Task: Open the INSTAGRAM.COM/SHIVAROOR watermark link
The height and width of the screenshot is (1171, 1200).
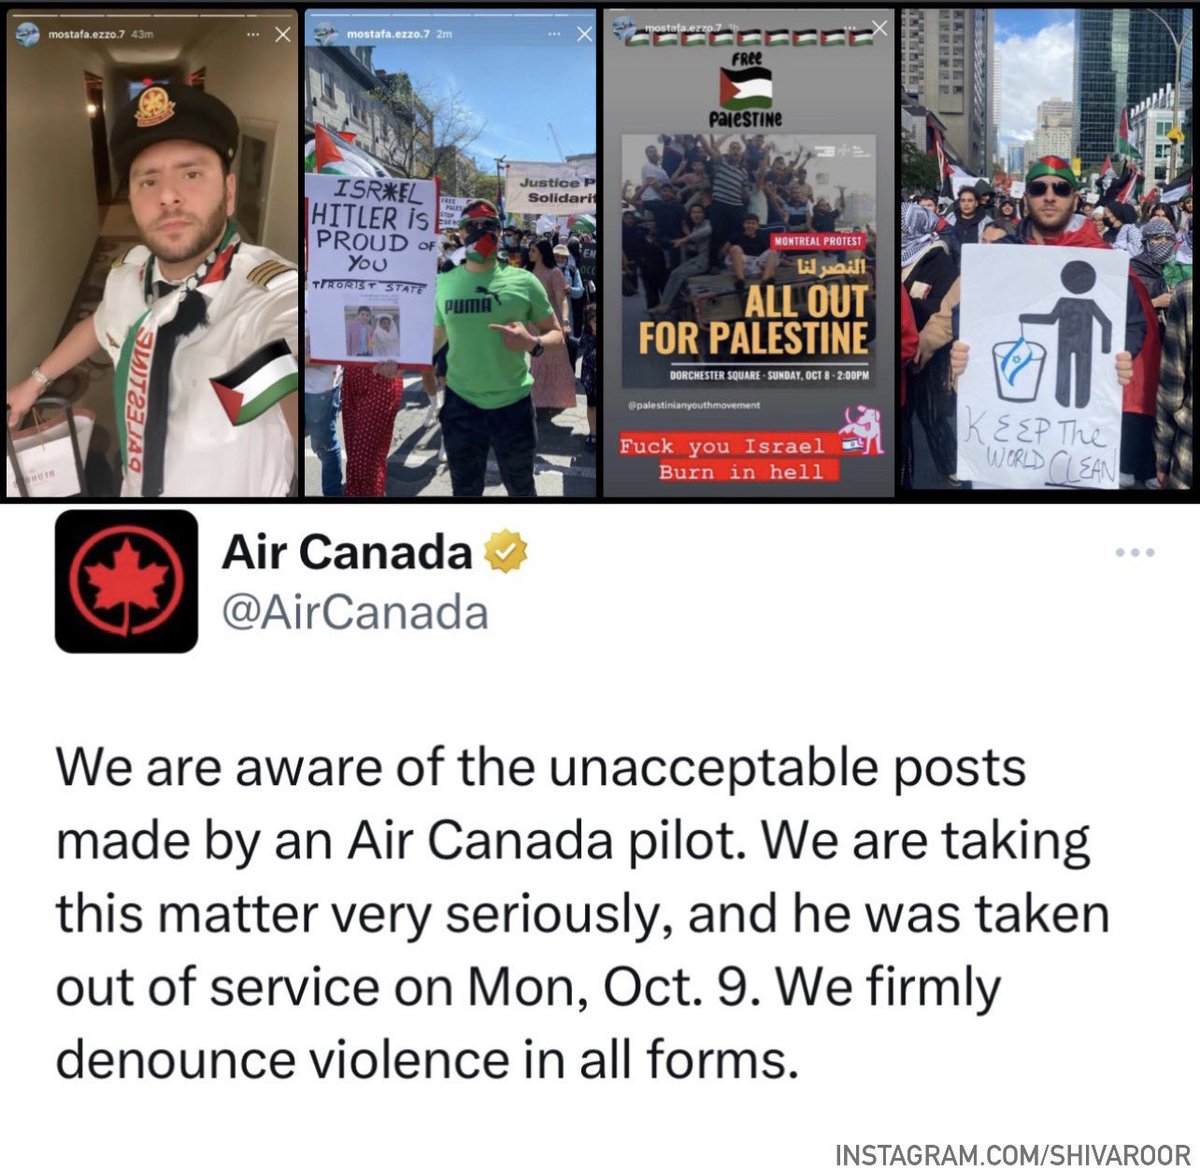Action: [1013, 1153]
